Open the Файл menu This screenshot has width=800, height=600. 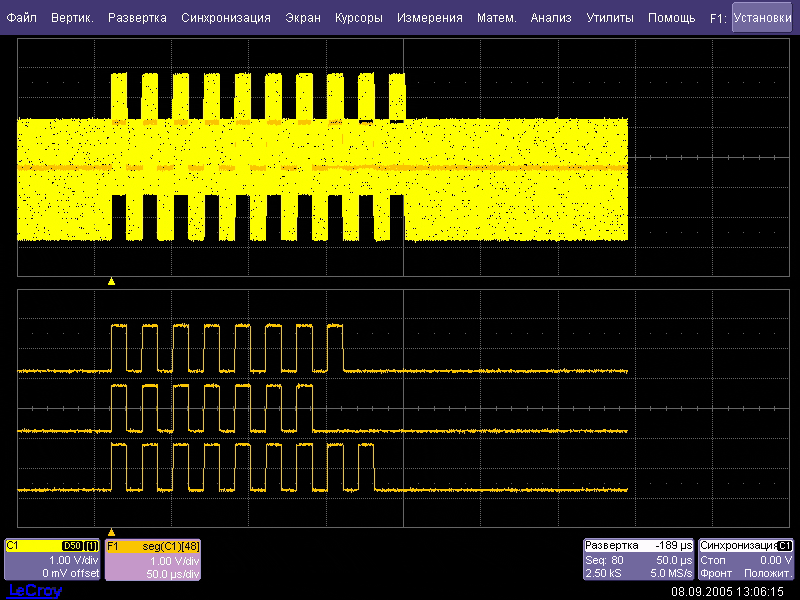[x=21, y=18]
